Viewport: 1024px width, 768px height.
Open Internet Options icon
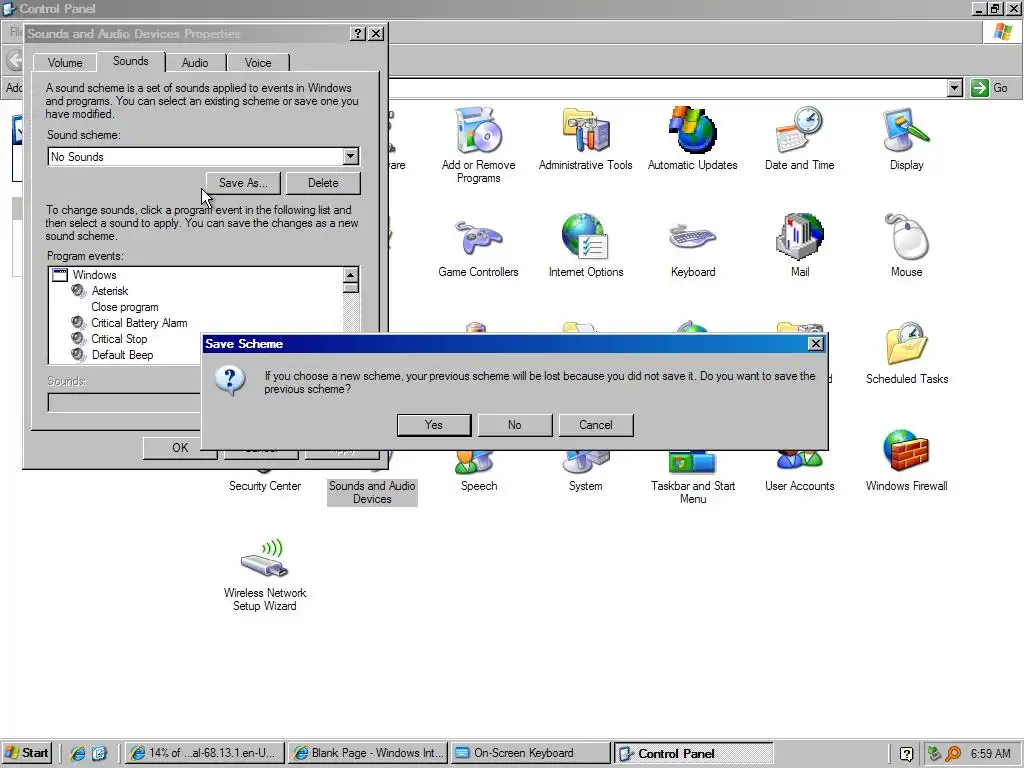[586, 238]
